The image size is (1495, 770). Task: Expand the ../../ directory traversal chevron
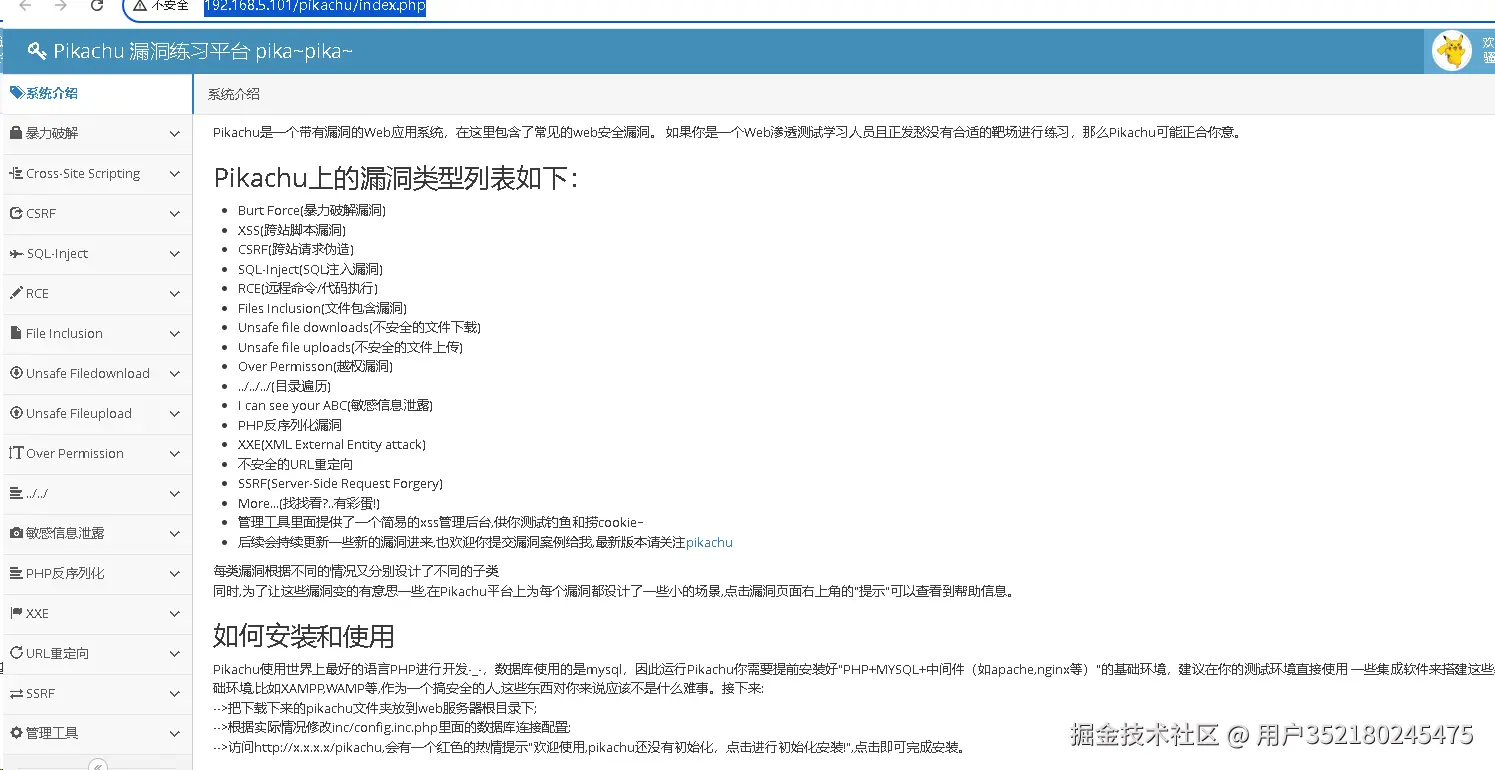click(175, 494)
